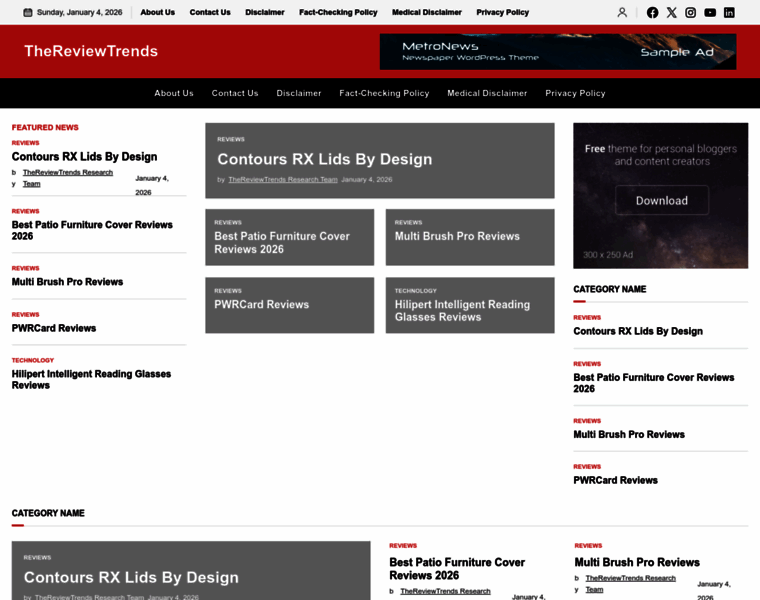760x600 pixels.
Task: Select Fact-Checking Policy in black navigation bar
Action: pos(384,93)
